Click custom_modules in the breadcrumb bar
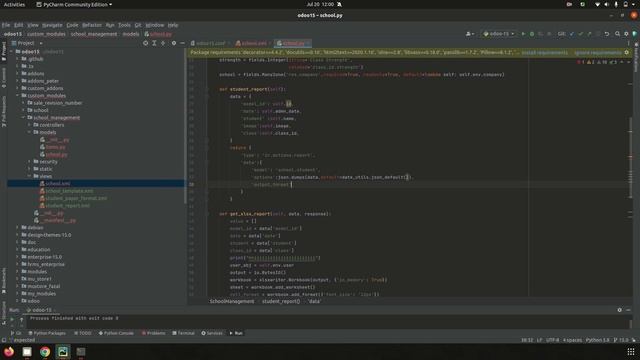Screen dimensions: 640x360 click(x=46, y=34)
